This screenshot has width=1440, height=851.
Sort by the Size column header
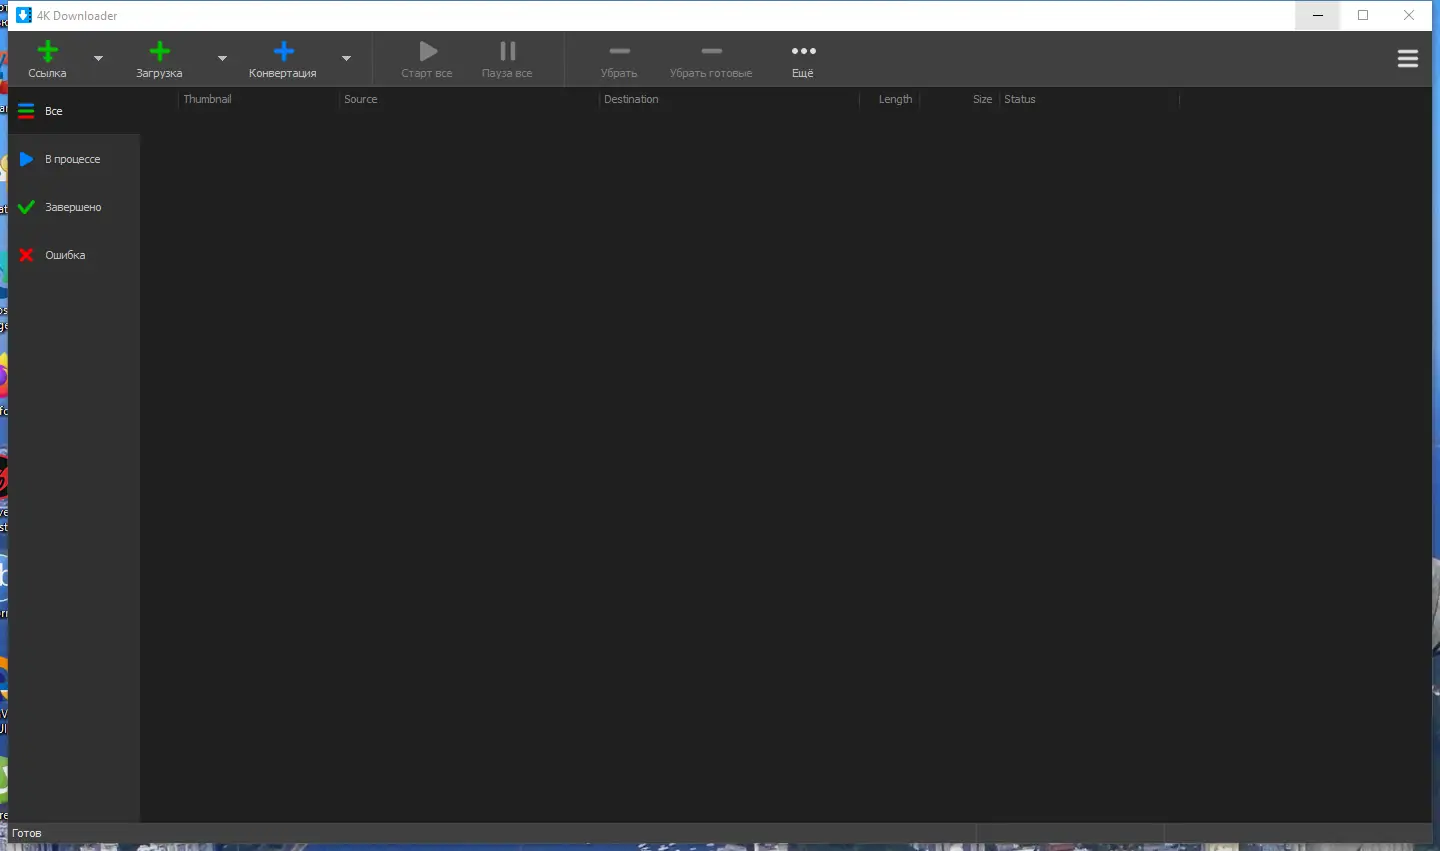pyautogui.click(x=959, y=99)
